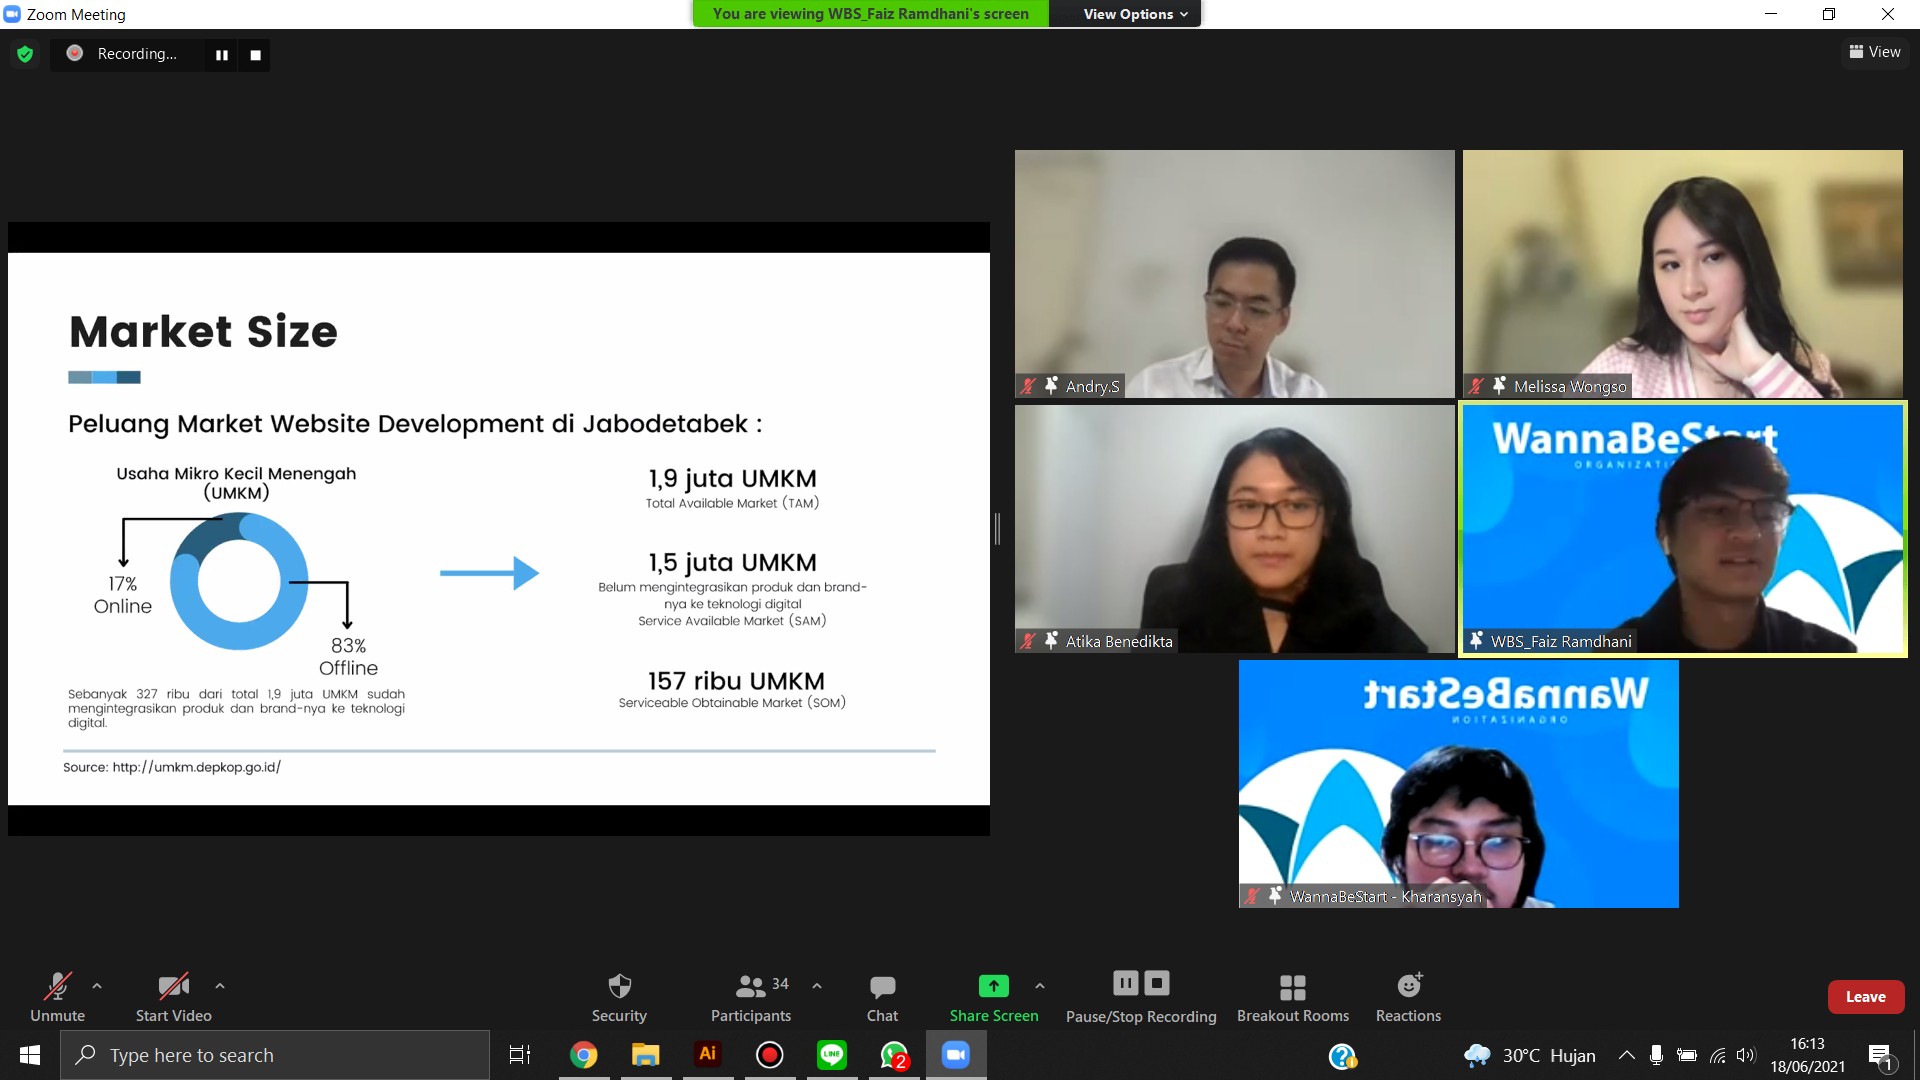Stop the recording with the square button

coord(256,55)
